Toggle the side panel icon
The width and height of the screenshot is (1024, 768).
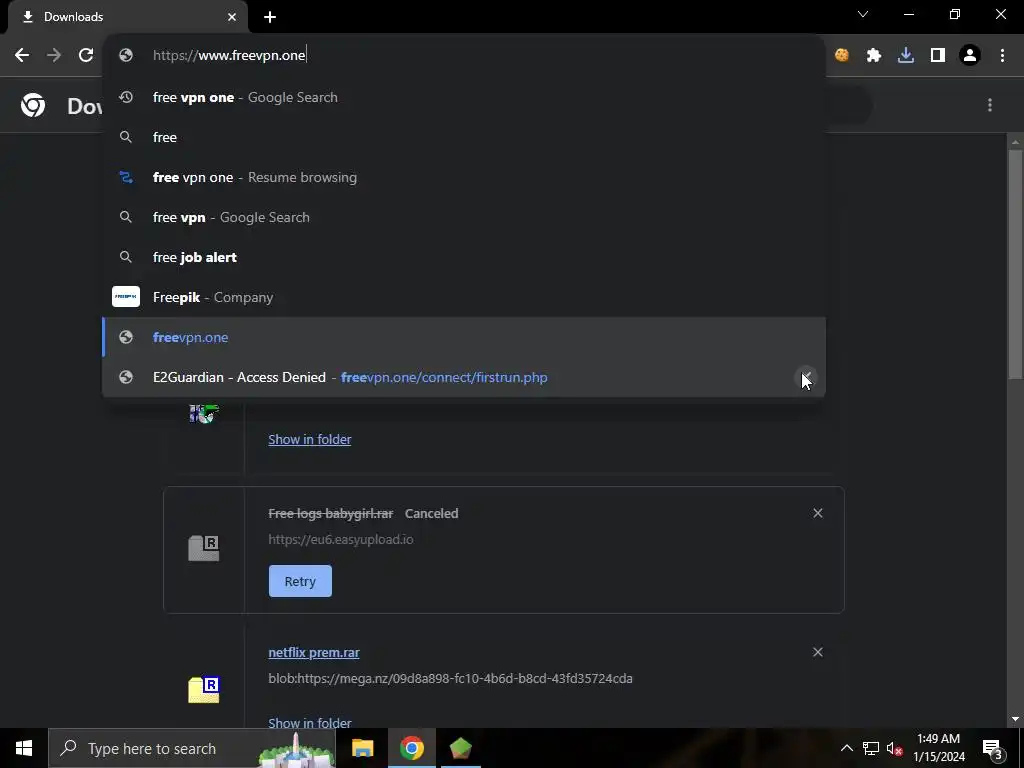tap(938, 56)
